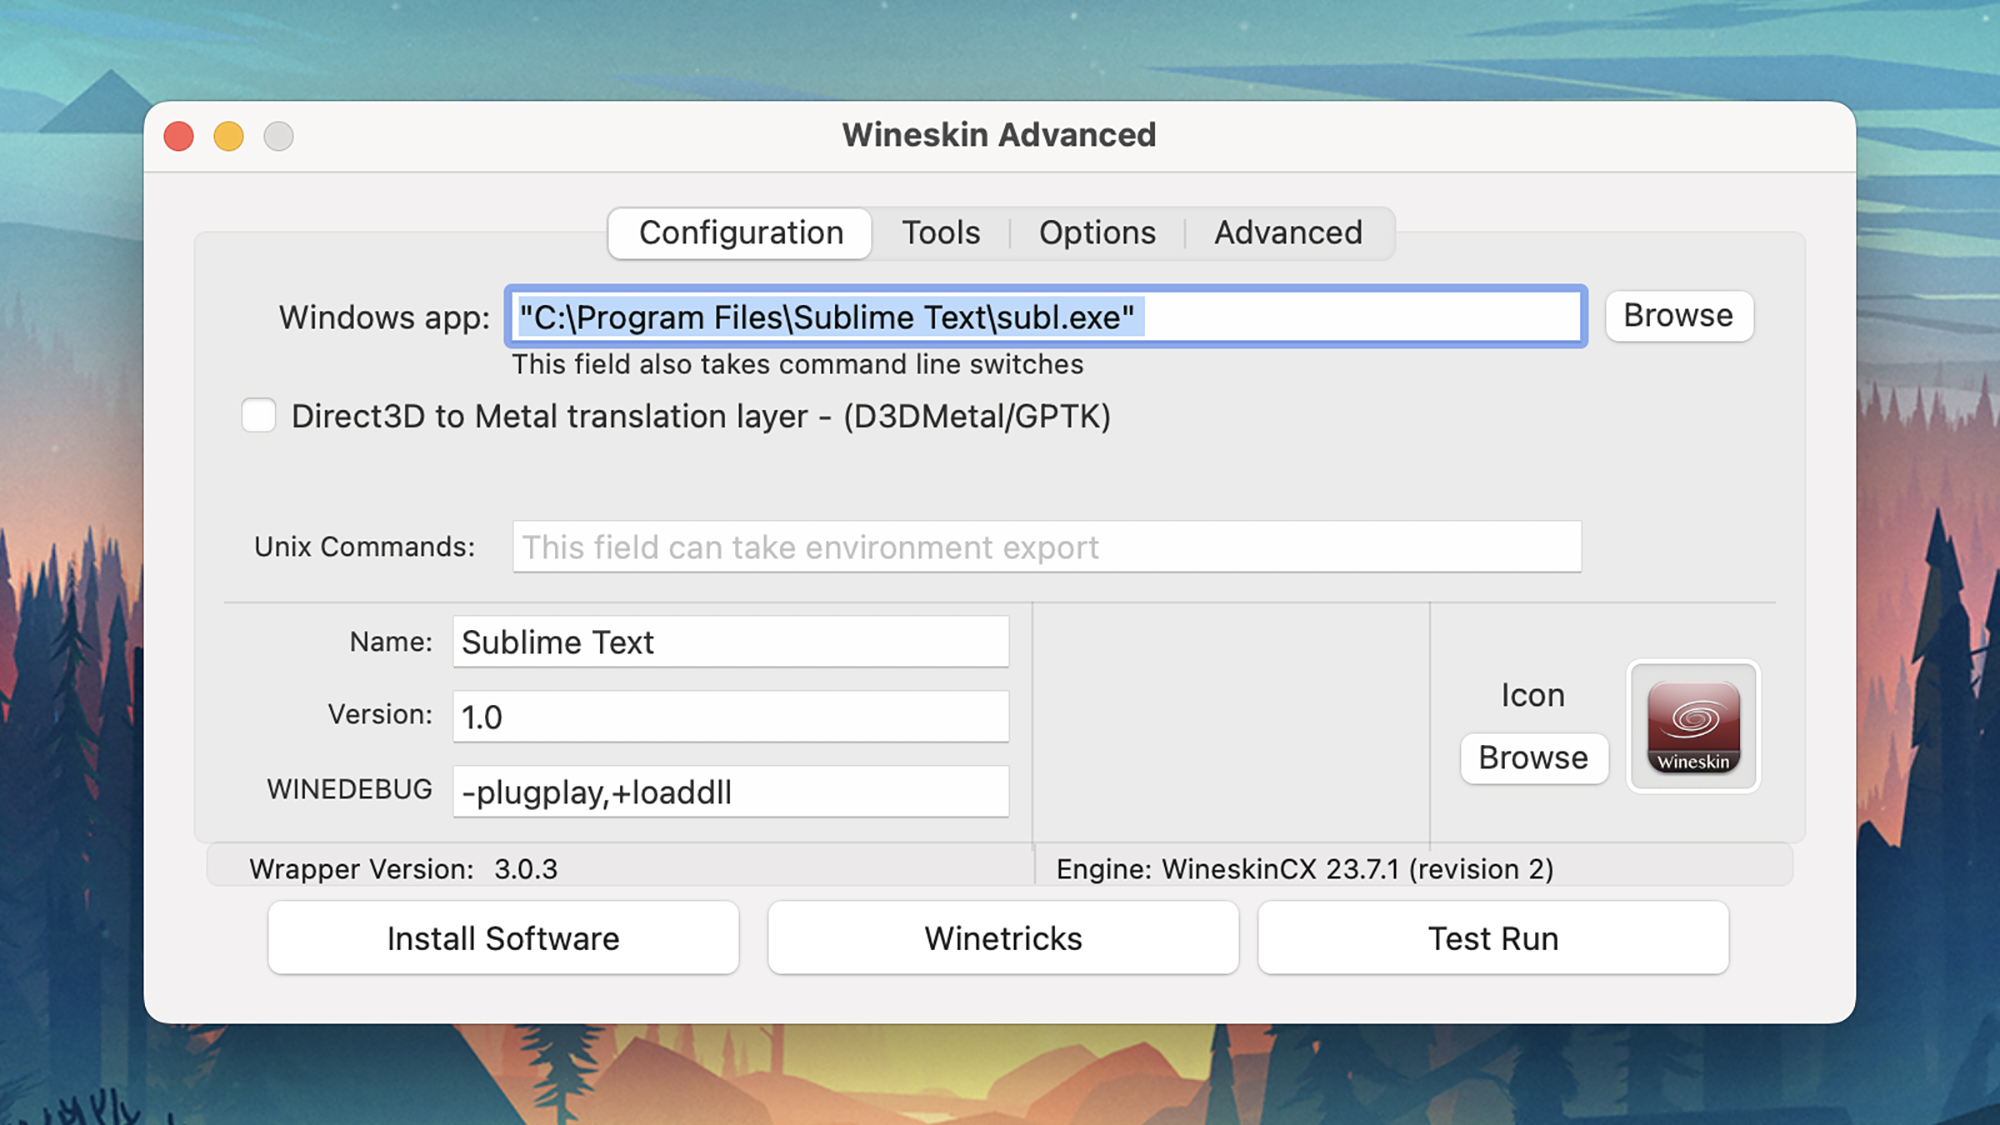Start a Test Run
2000x1125 pixels.
point(1493,938)
